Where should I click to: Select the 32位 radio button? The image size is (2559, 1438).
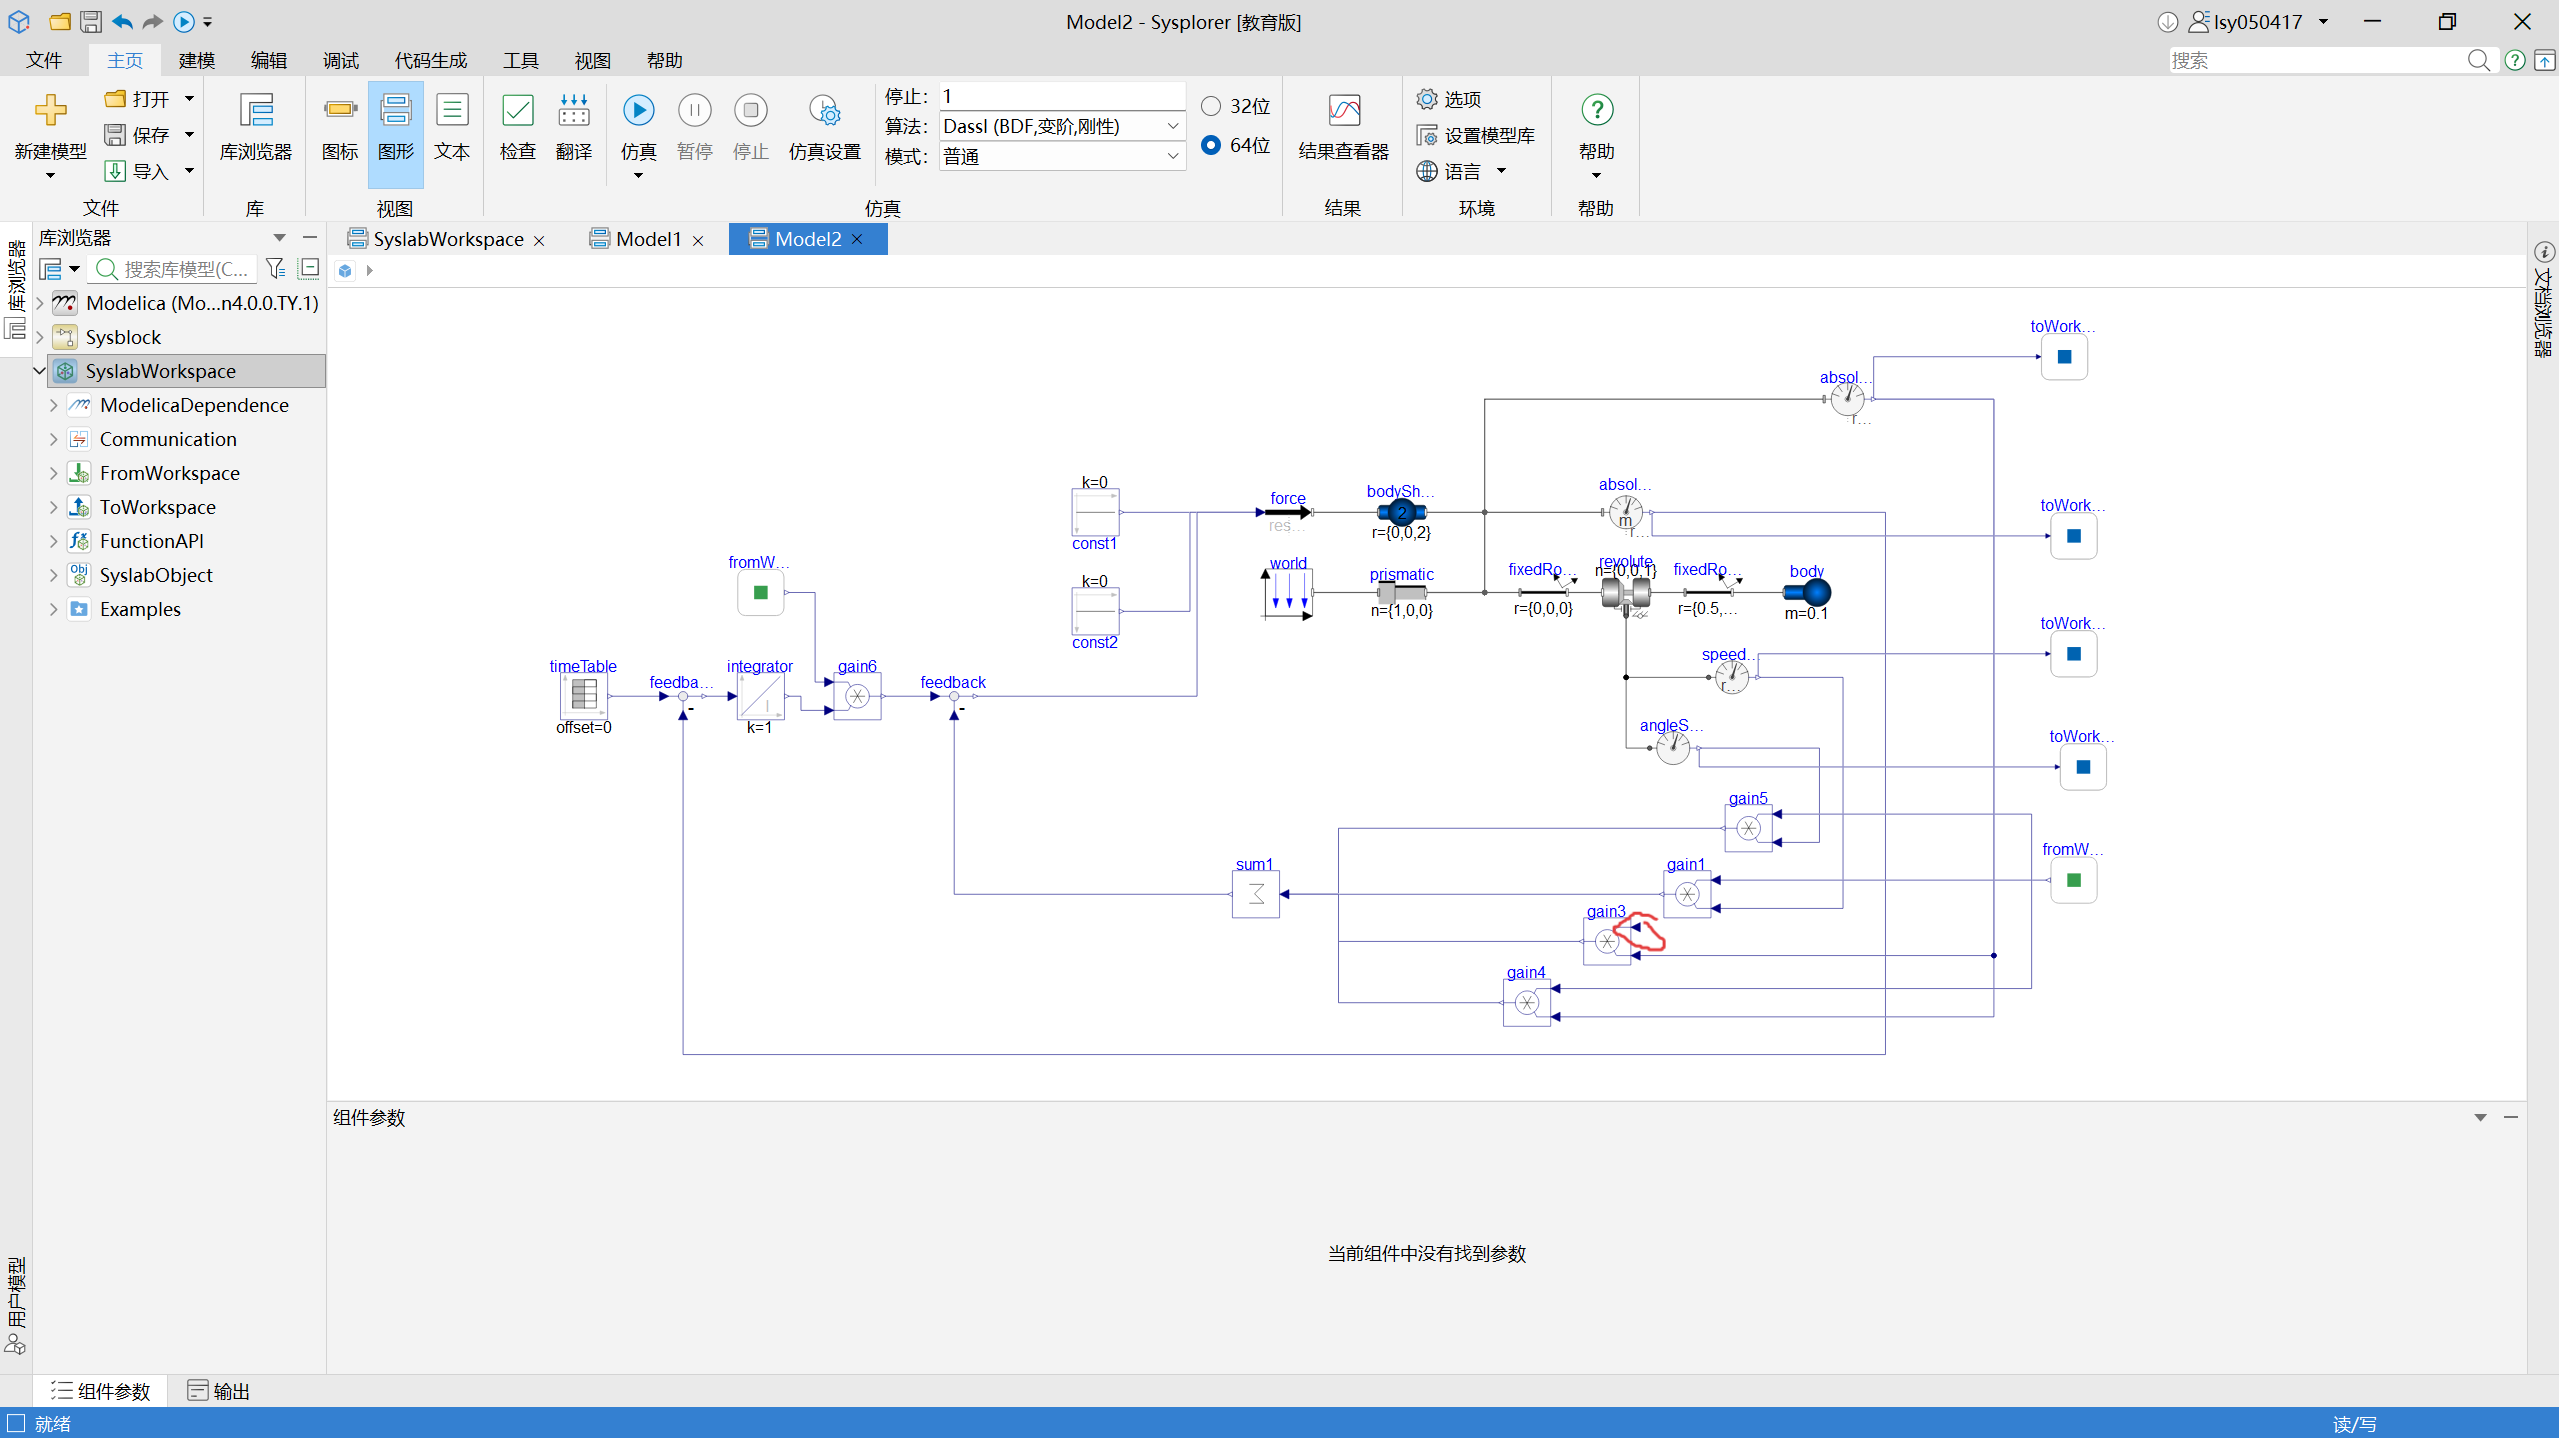pos(1211,106)
